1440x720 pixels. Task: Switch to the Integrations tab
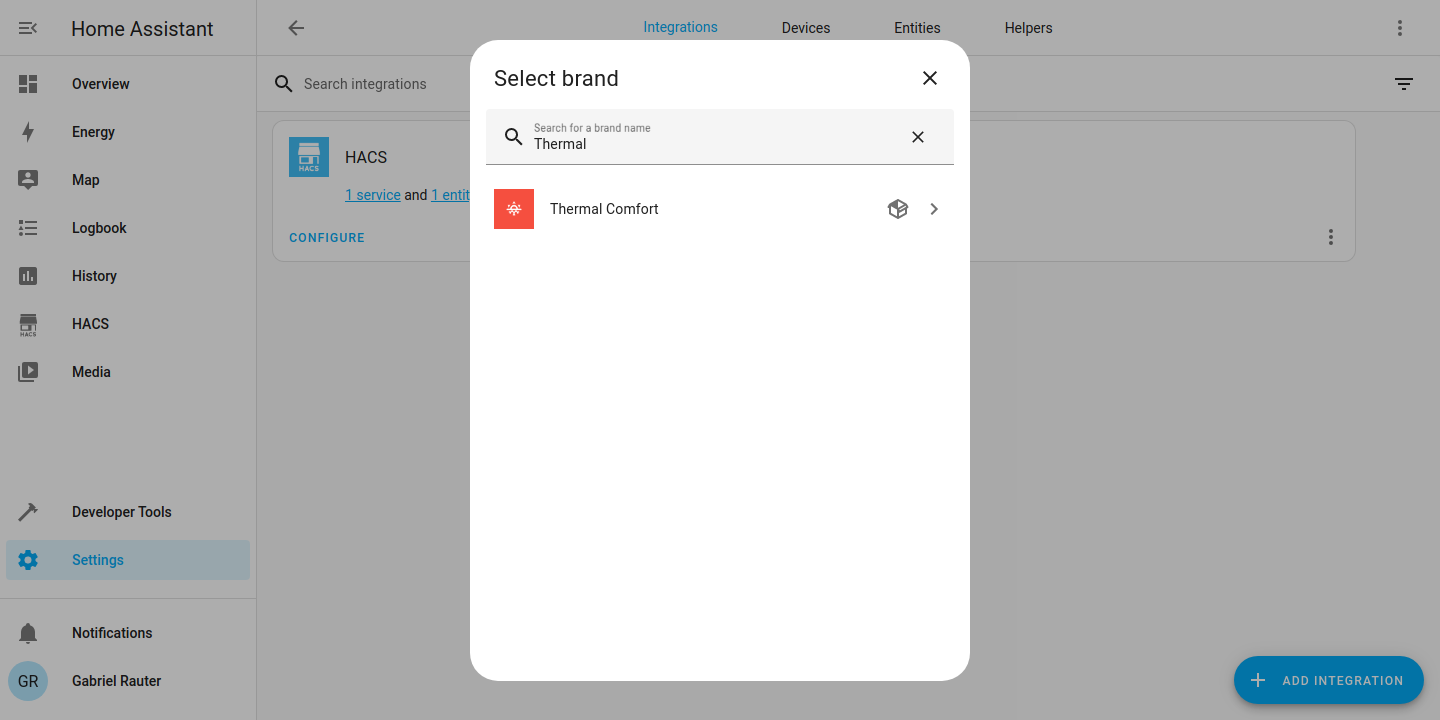click(x=680, y=27)
